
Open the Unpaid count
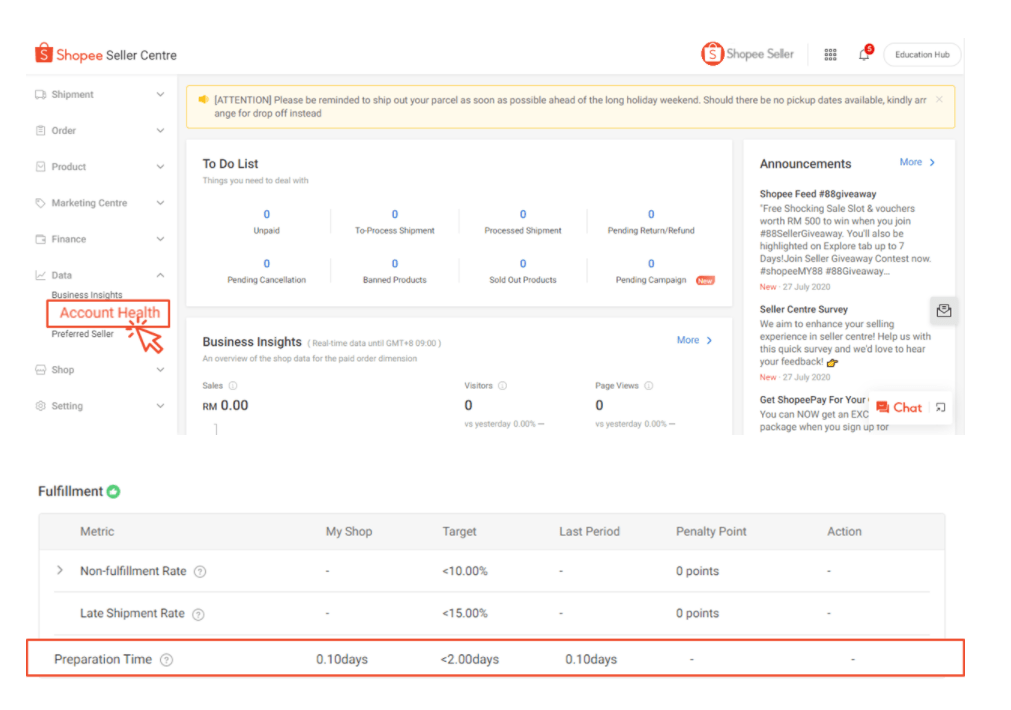click(x=266, y=214)
